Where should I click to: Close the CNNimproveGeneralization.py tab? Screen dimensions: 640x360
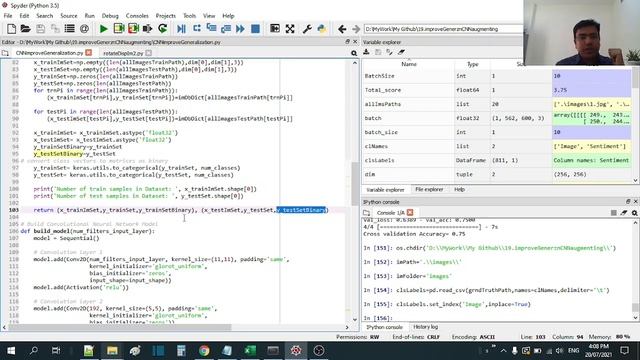click(x=89, y=53)
